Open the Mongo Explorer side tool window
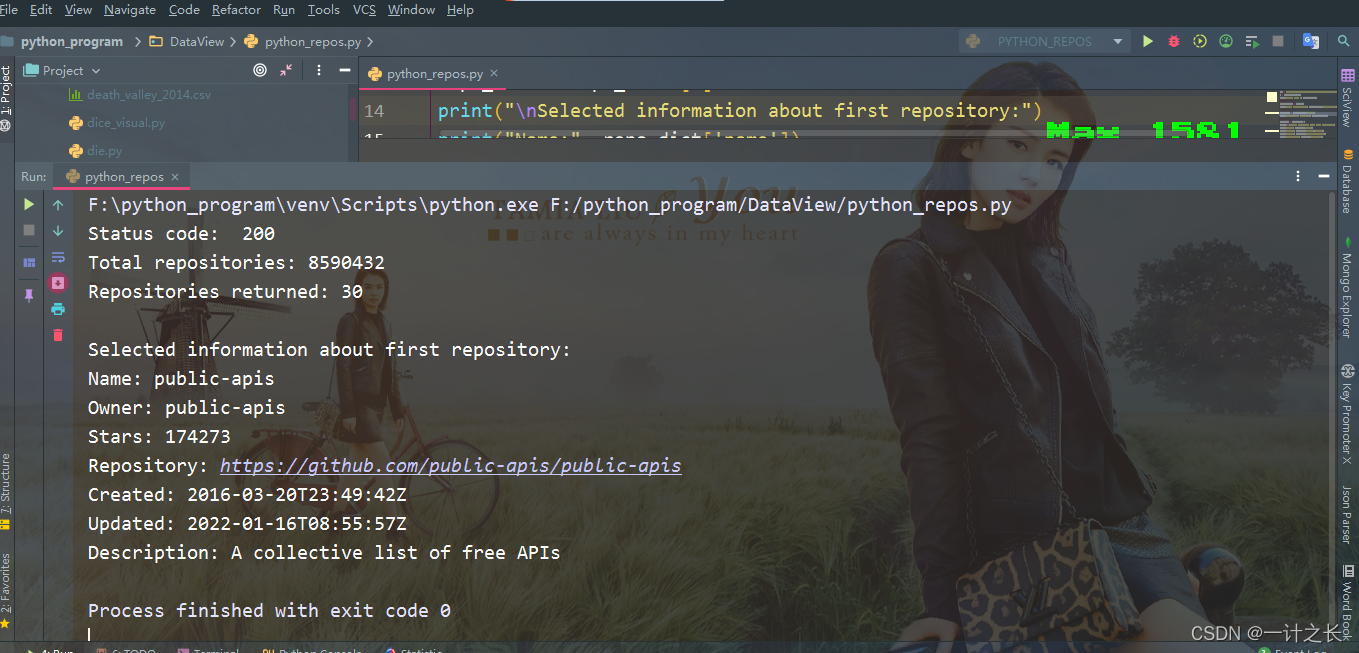 [x=1347, y=287]
